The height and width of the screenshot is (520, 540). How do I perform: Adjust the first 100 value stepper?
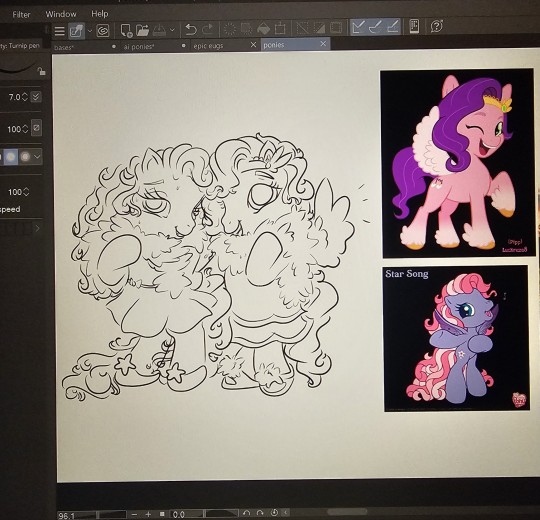25,129
